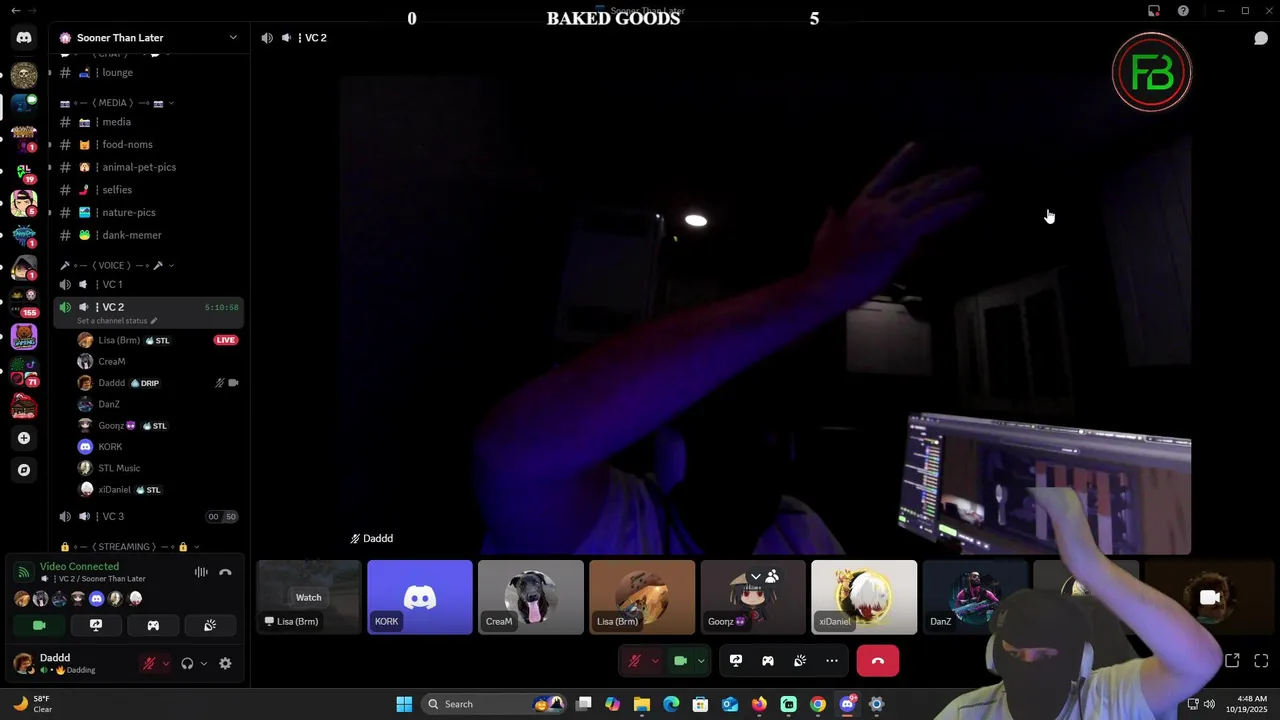Open User Settings gear icon
This screenshot has width=1280, height=720.
(225, 663)
